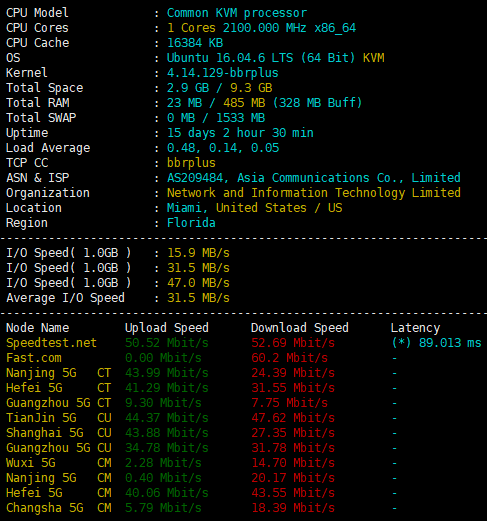Screen dimensions: 487x521
Task: Select 'Network and Information Technology Limited' organization text
Action: pyautogui.click(x=314, y=193)
